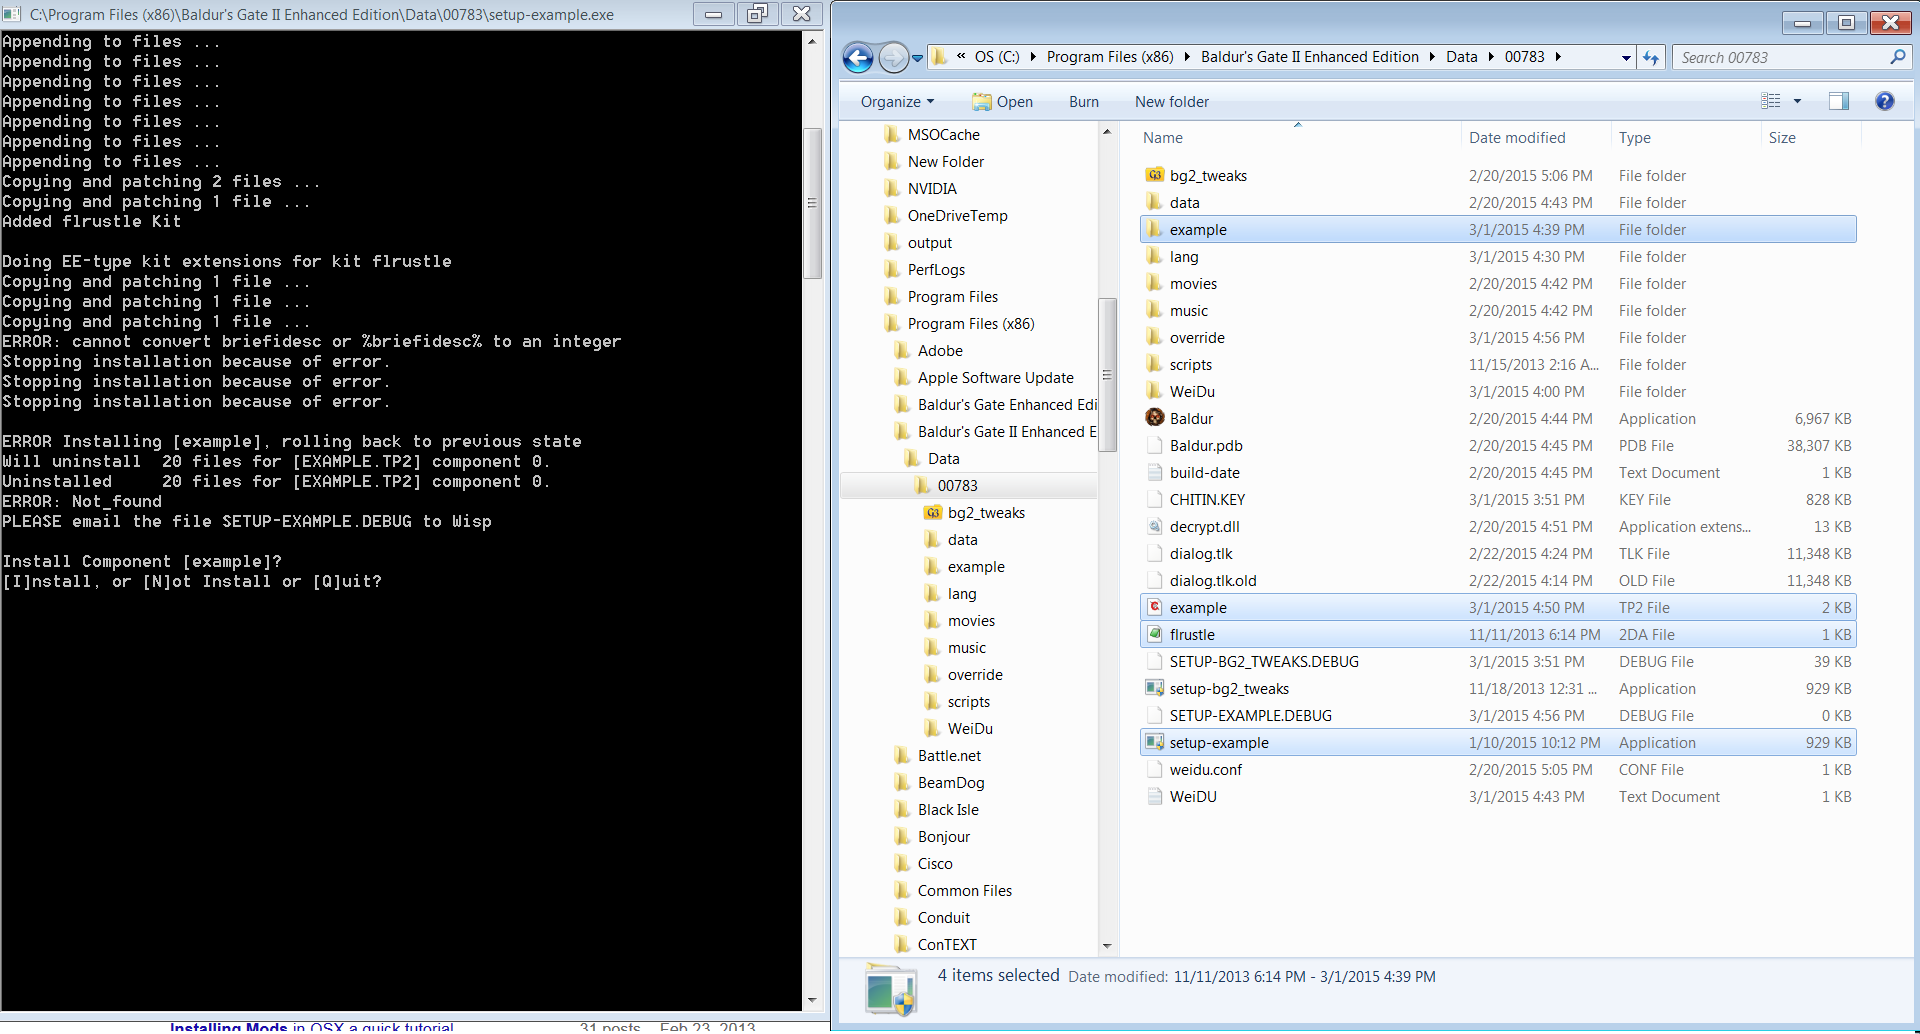Select the decrypt.dll file icon

1154,526
